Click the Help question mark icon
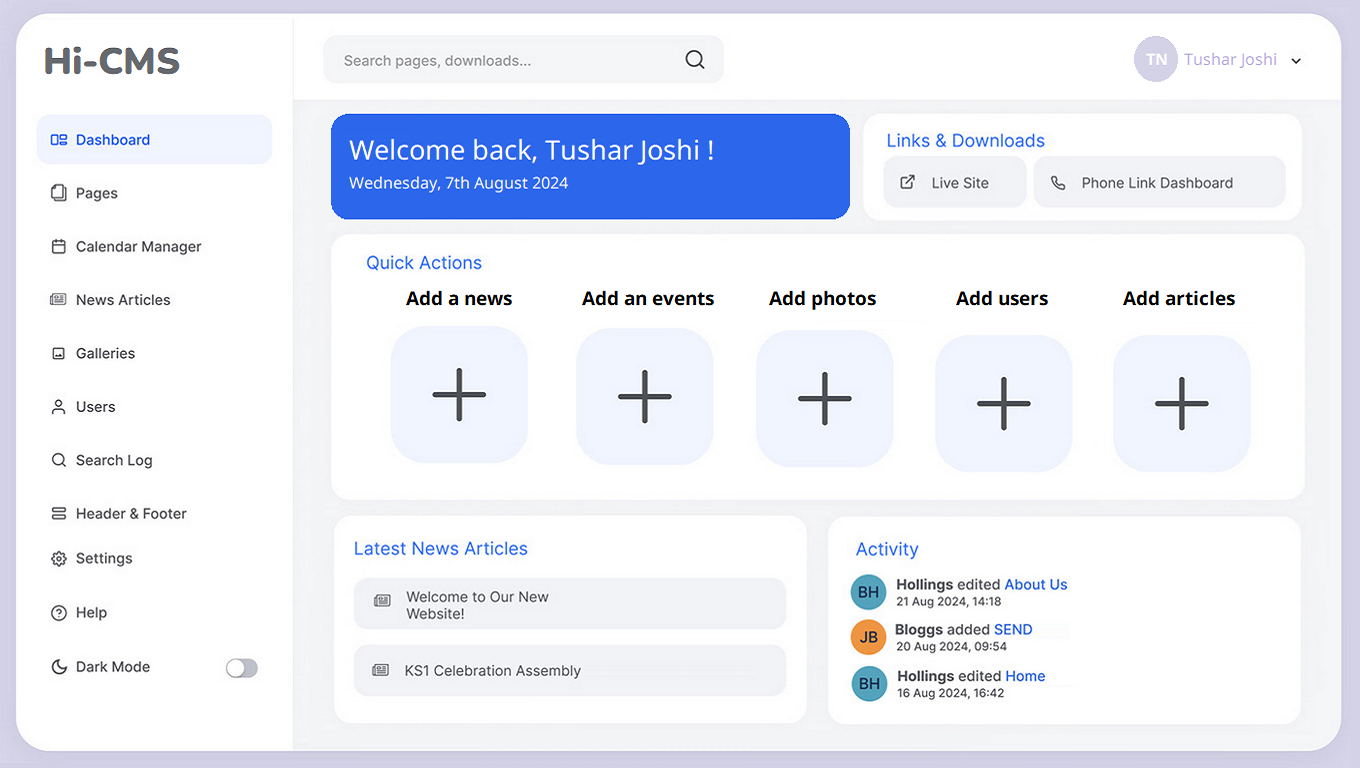The width and height of the screenshot is (1360, 768). point(59,613)
